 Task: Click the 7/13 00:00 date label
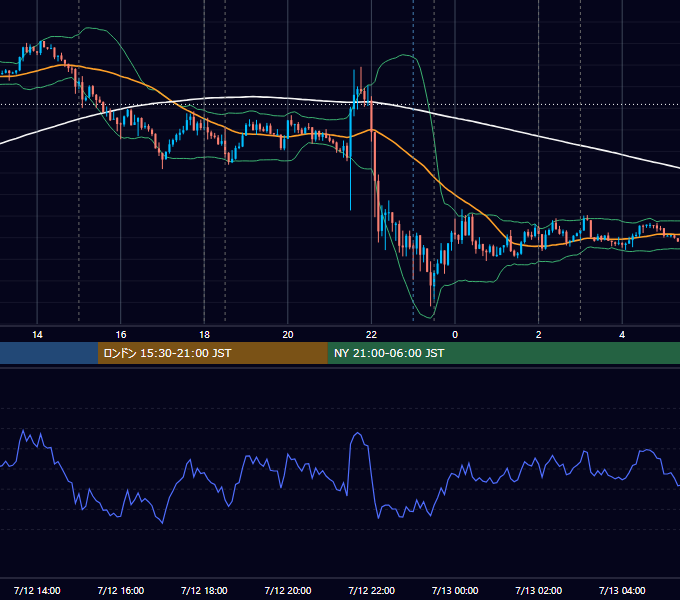click(x=455, y=590)
